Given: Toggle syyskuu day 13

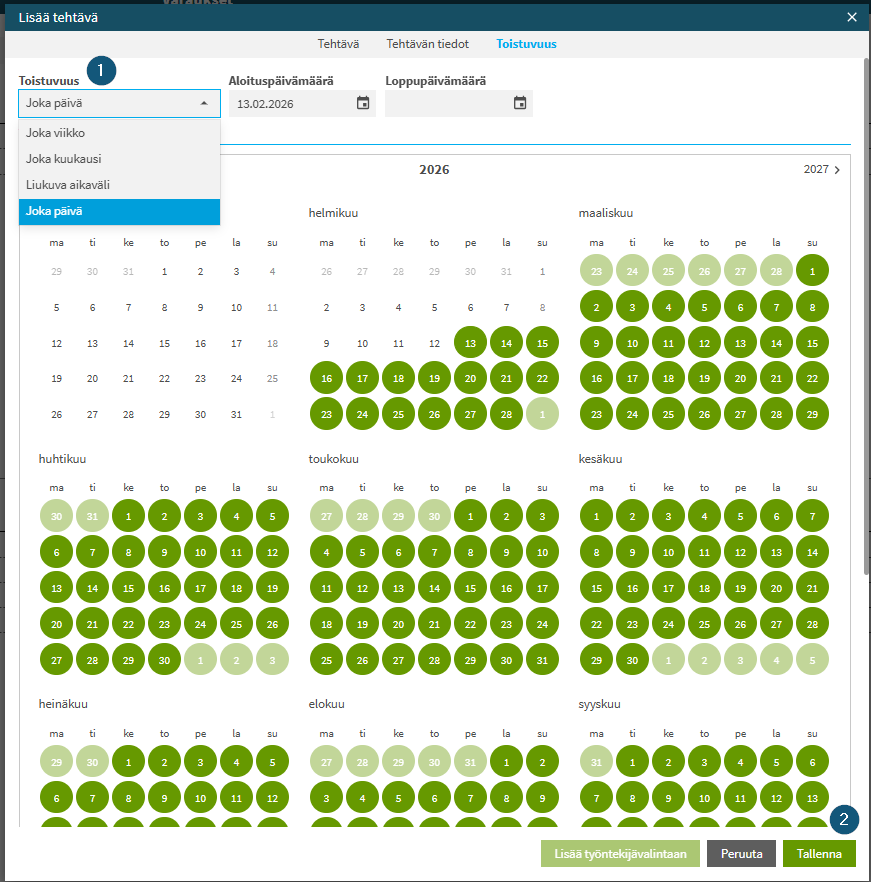Looking at the screenshot, I should [x=812, y=798].
